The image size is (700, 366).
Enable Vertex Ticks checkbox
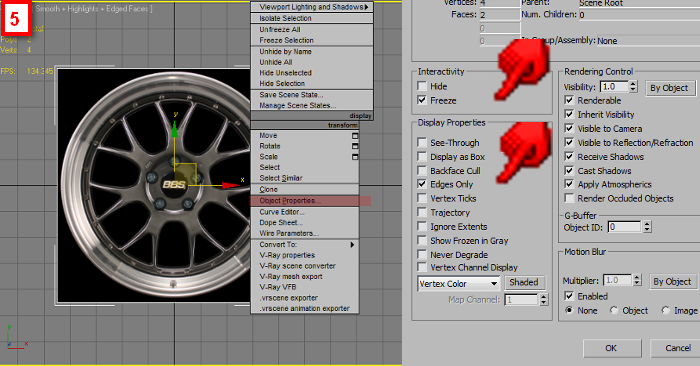422,198
